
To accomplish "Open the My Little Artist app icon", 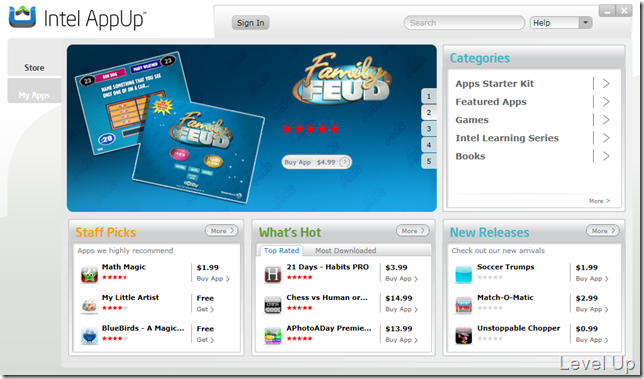I will (89, 305).
